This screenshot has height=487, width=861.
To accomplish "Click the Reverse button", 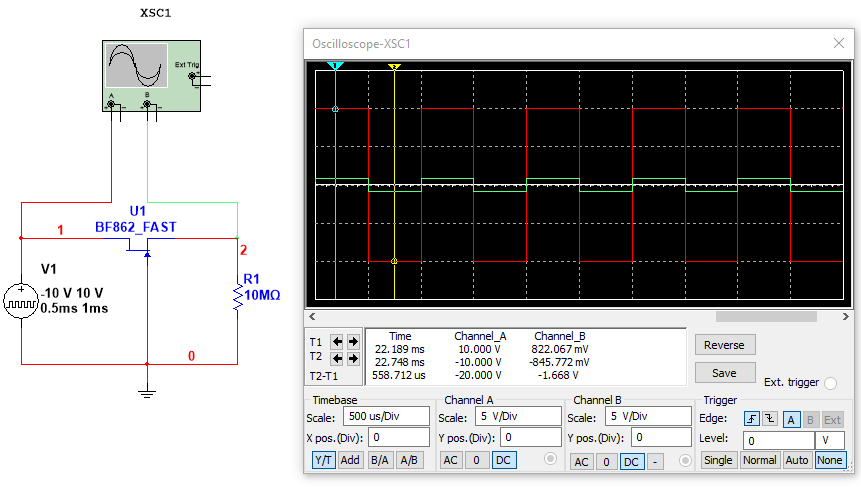I will [x=725, y=345].
